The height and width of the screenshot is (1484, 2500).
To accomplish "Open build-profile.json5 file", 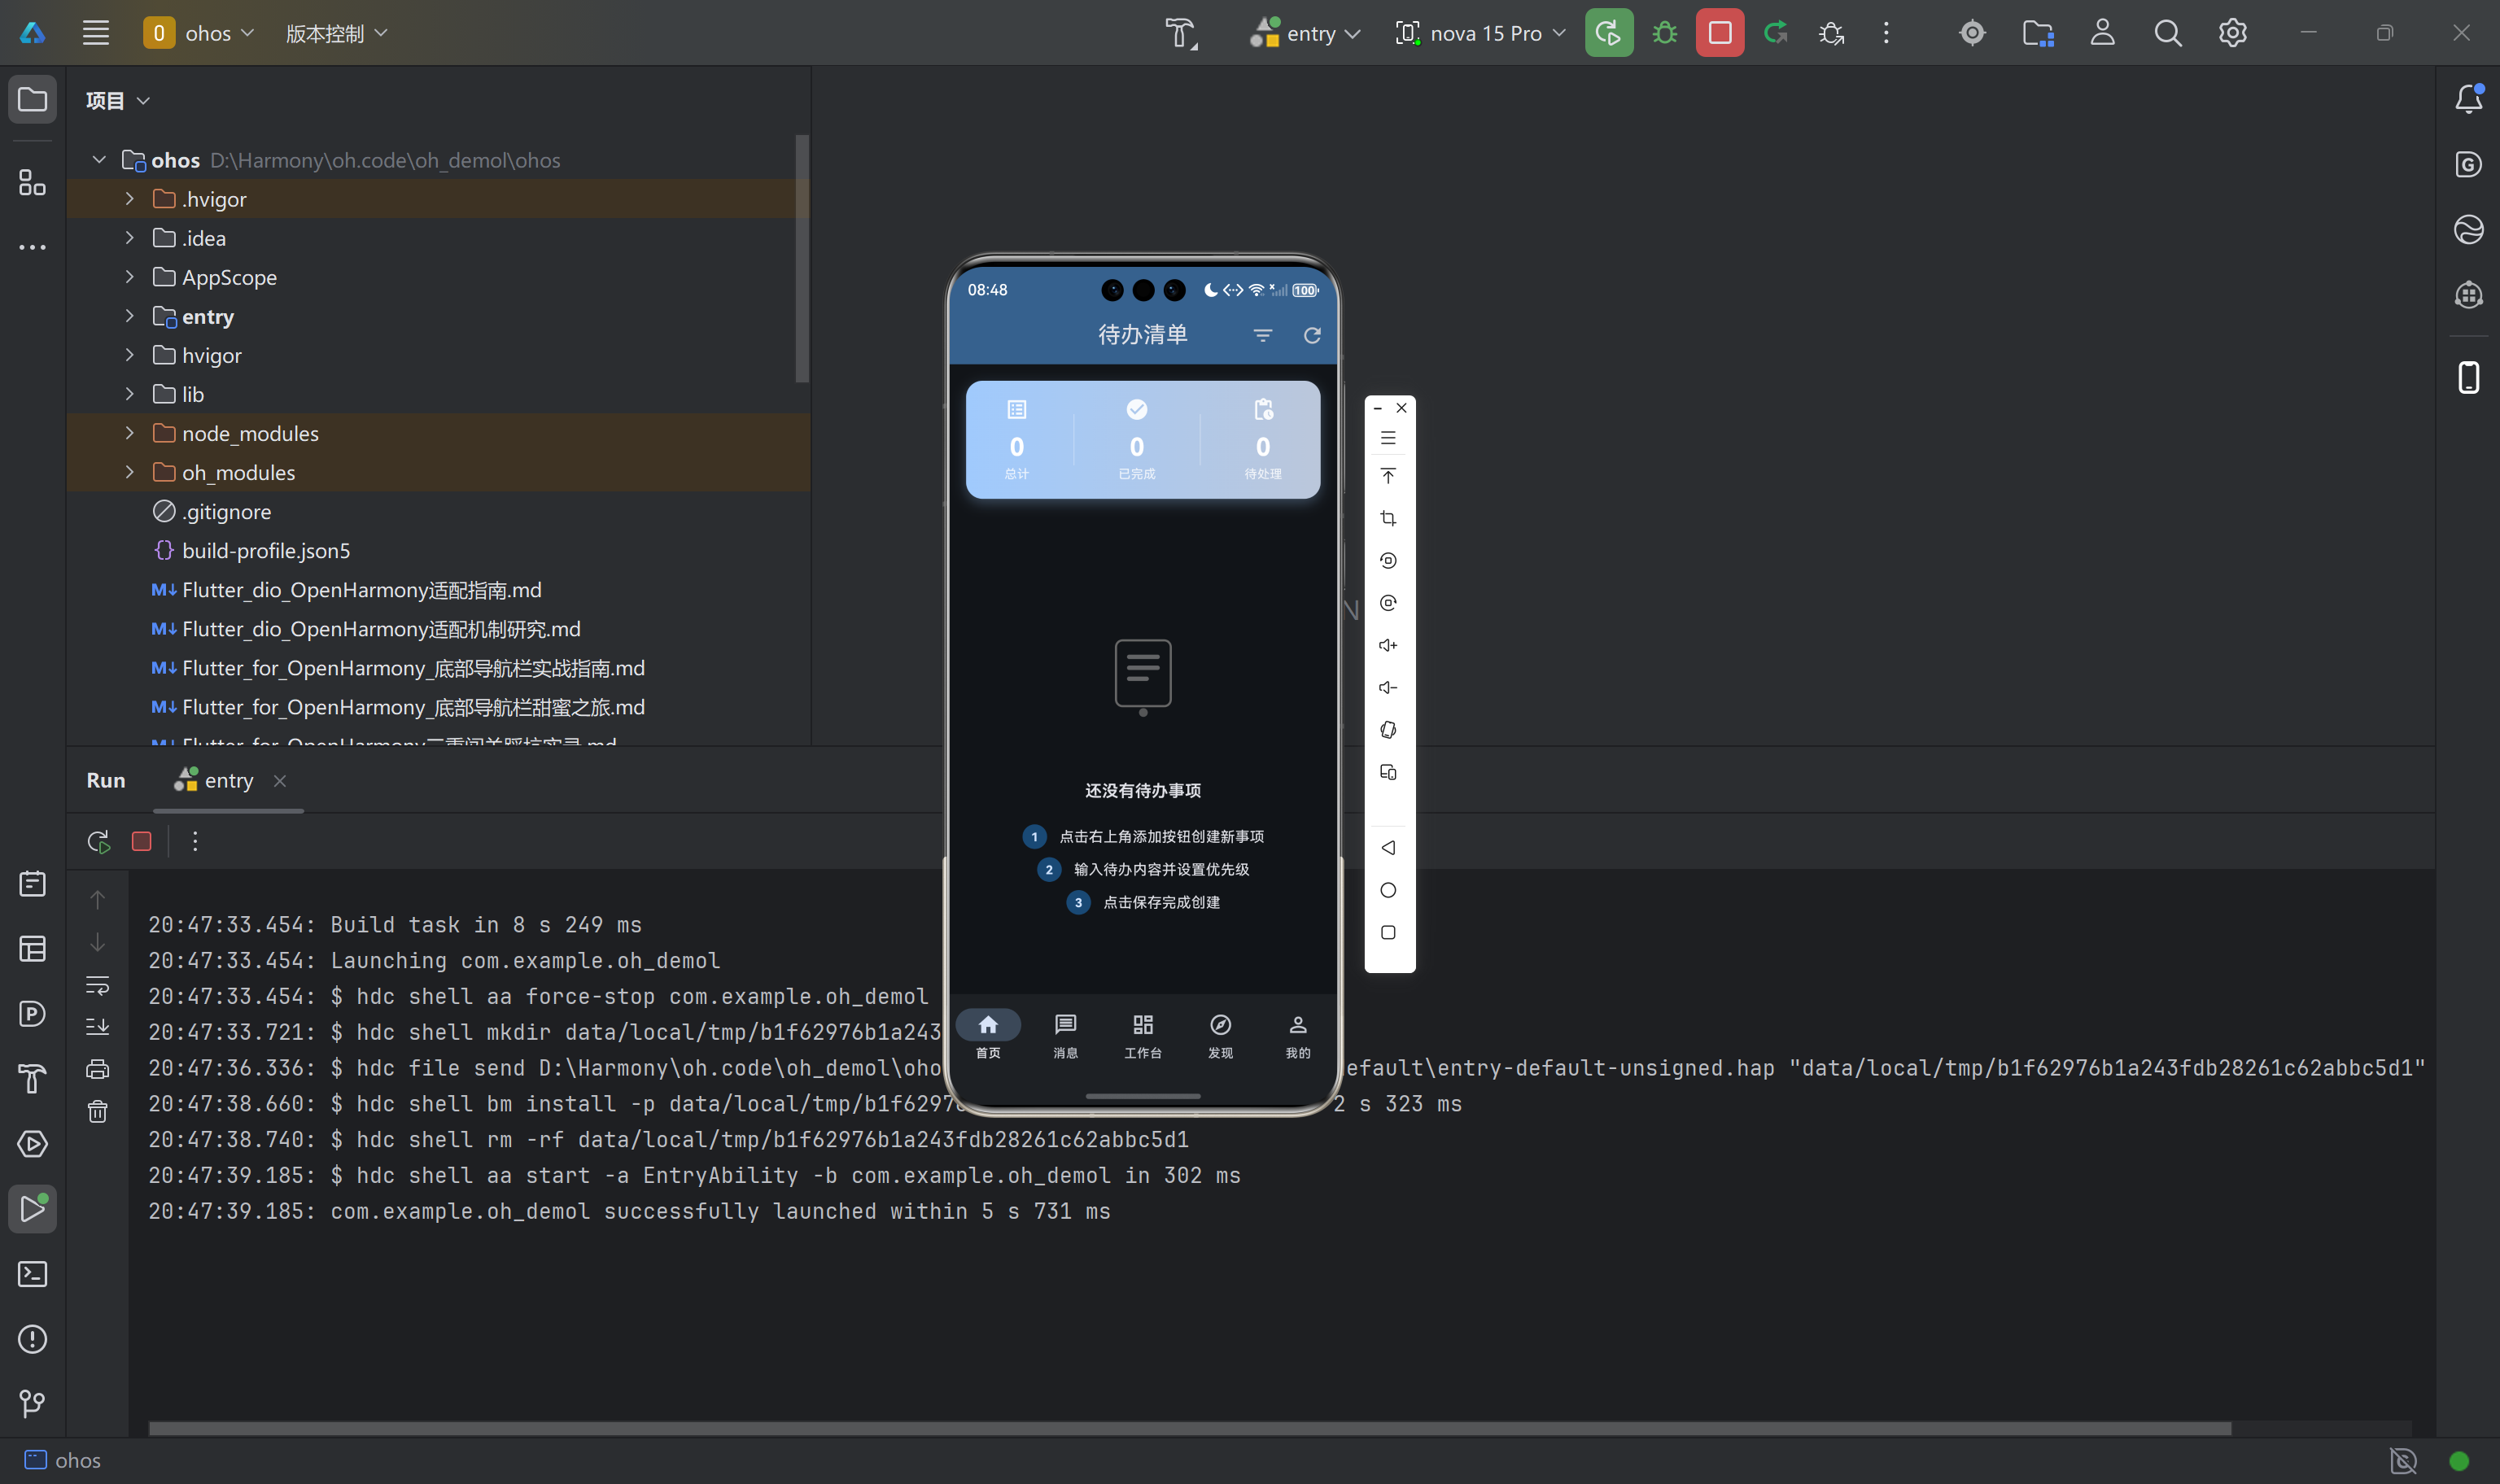I will [x=265, y=551].
